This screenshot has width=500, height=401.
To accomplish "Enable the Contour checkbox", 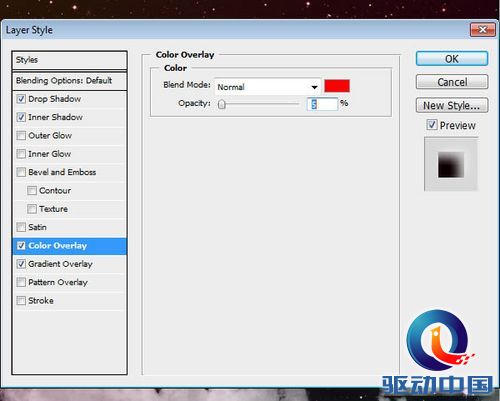I will (x=32, y=191).
